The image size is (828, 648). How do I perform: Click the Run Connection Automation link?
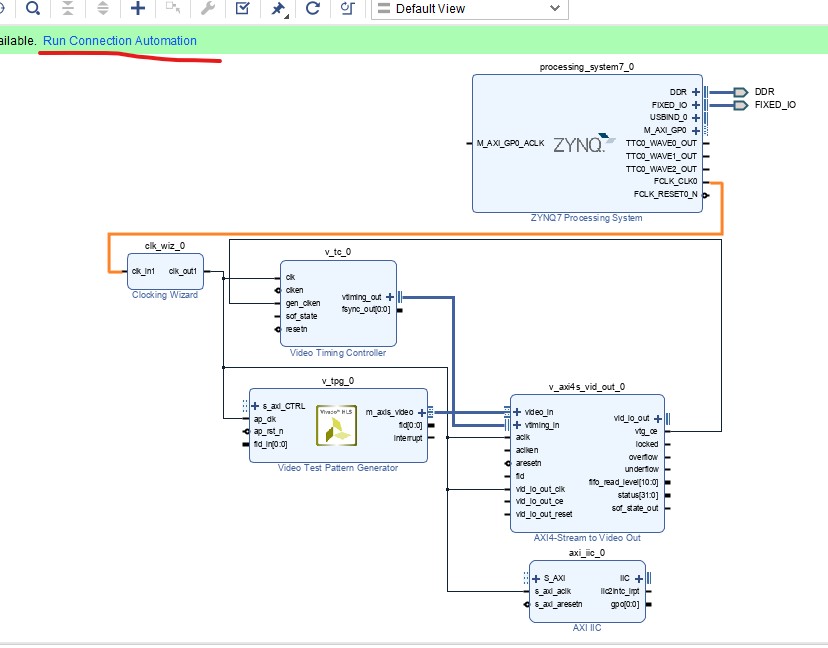point(120,41)
